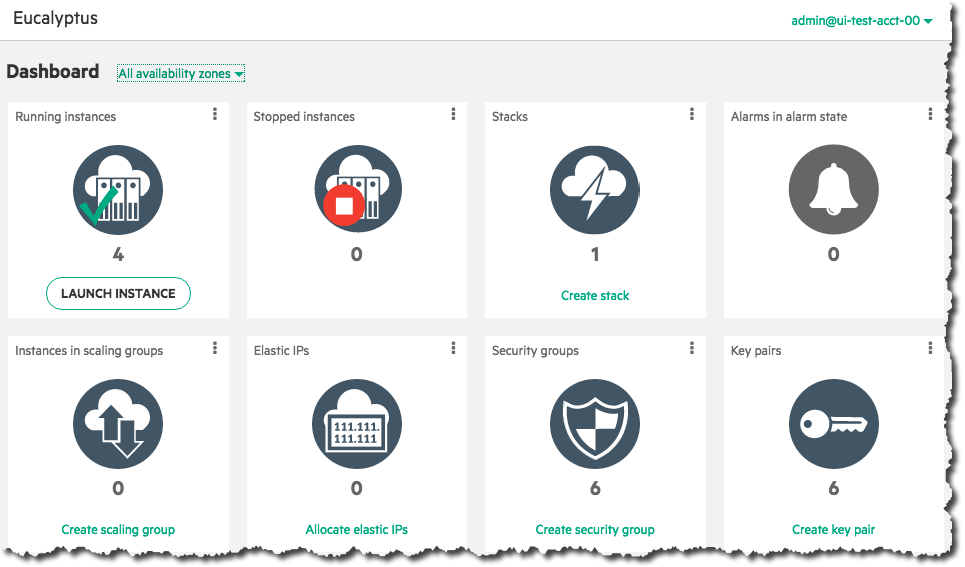The image size is (965, 567).
Task: Click the Instances in scaling groups title
Action: point(89,351)
